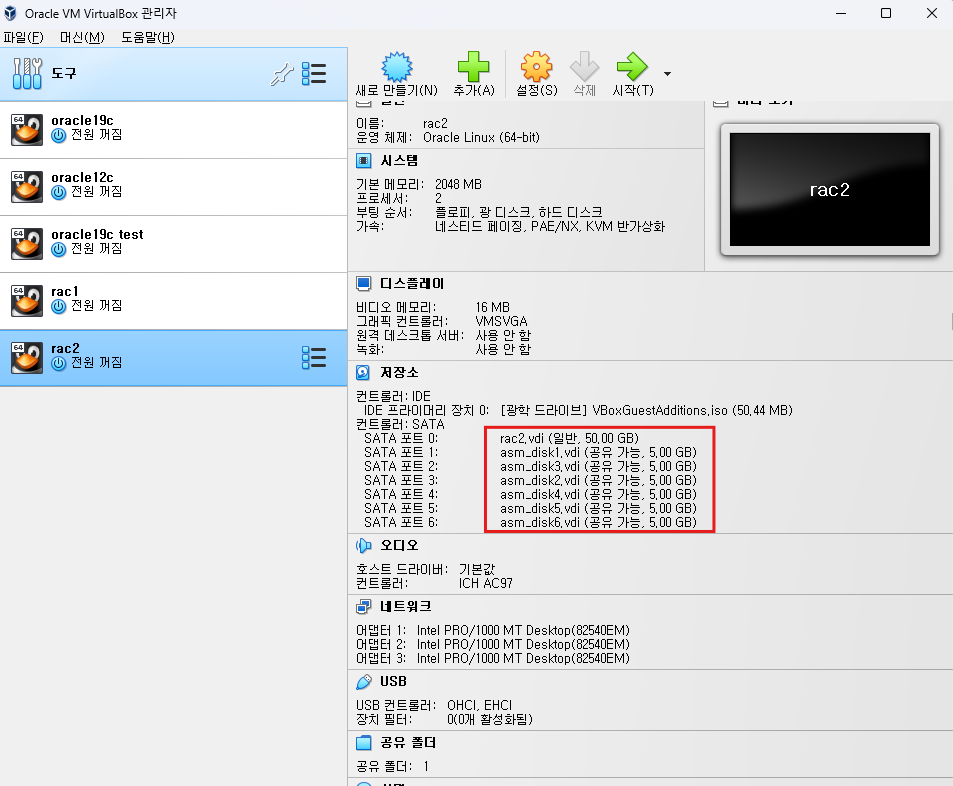The image size is (953, 786).
Task: Select the rac1 virtual machine
Action: tap(173, 302)
